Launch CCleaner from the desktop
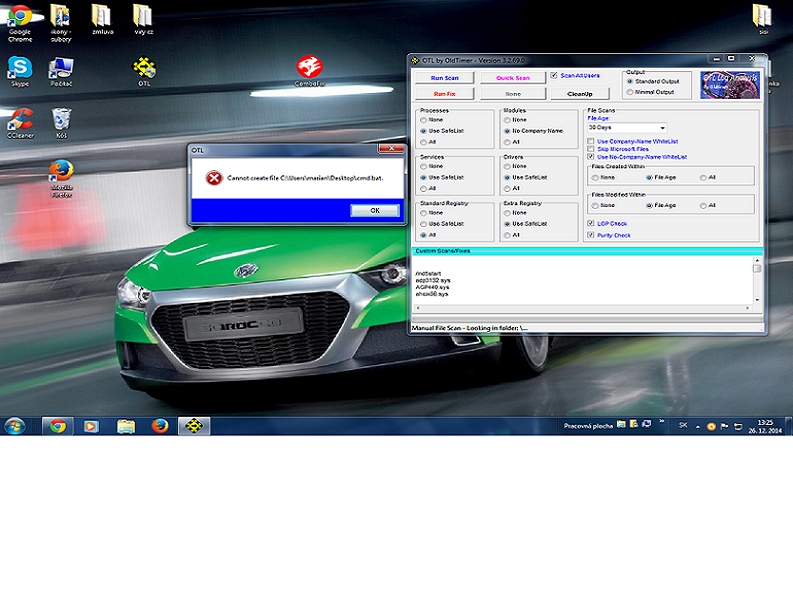Image resolution: width=793 pixels, height=595 pixels. [19, 120]
